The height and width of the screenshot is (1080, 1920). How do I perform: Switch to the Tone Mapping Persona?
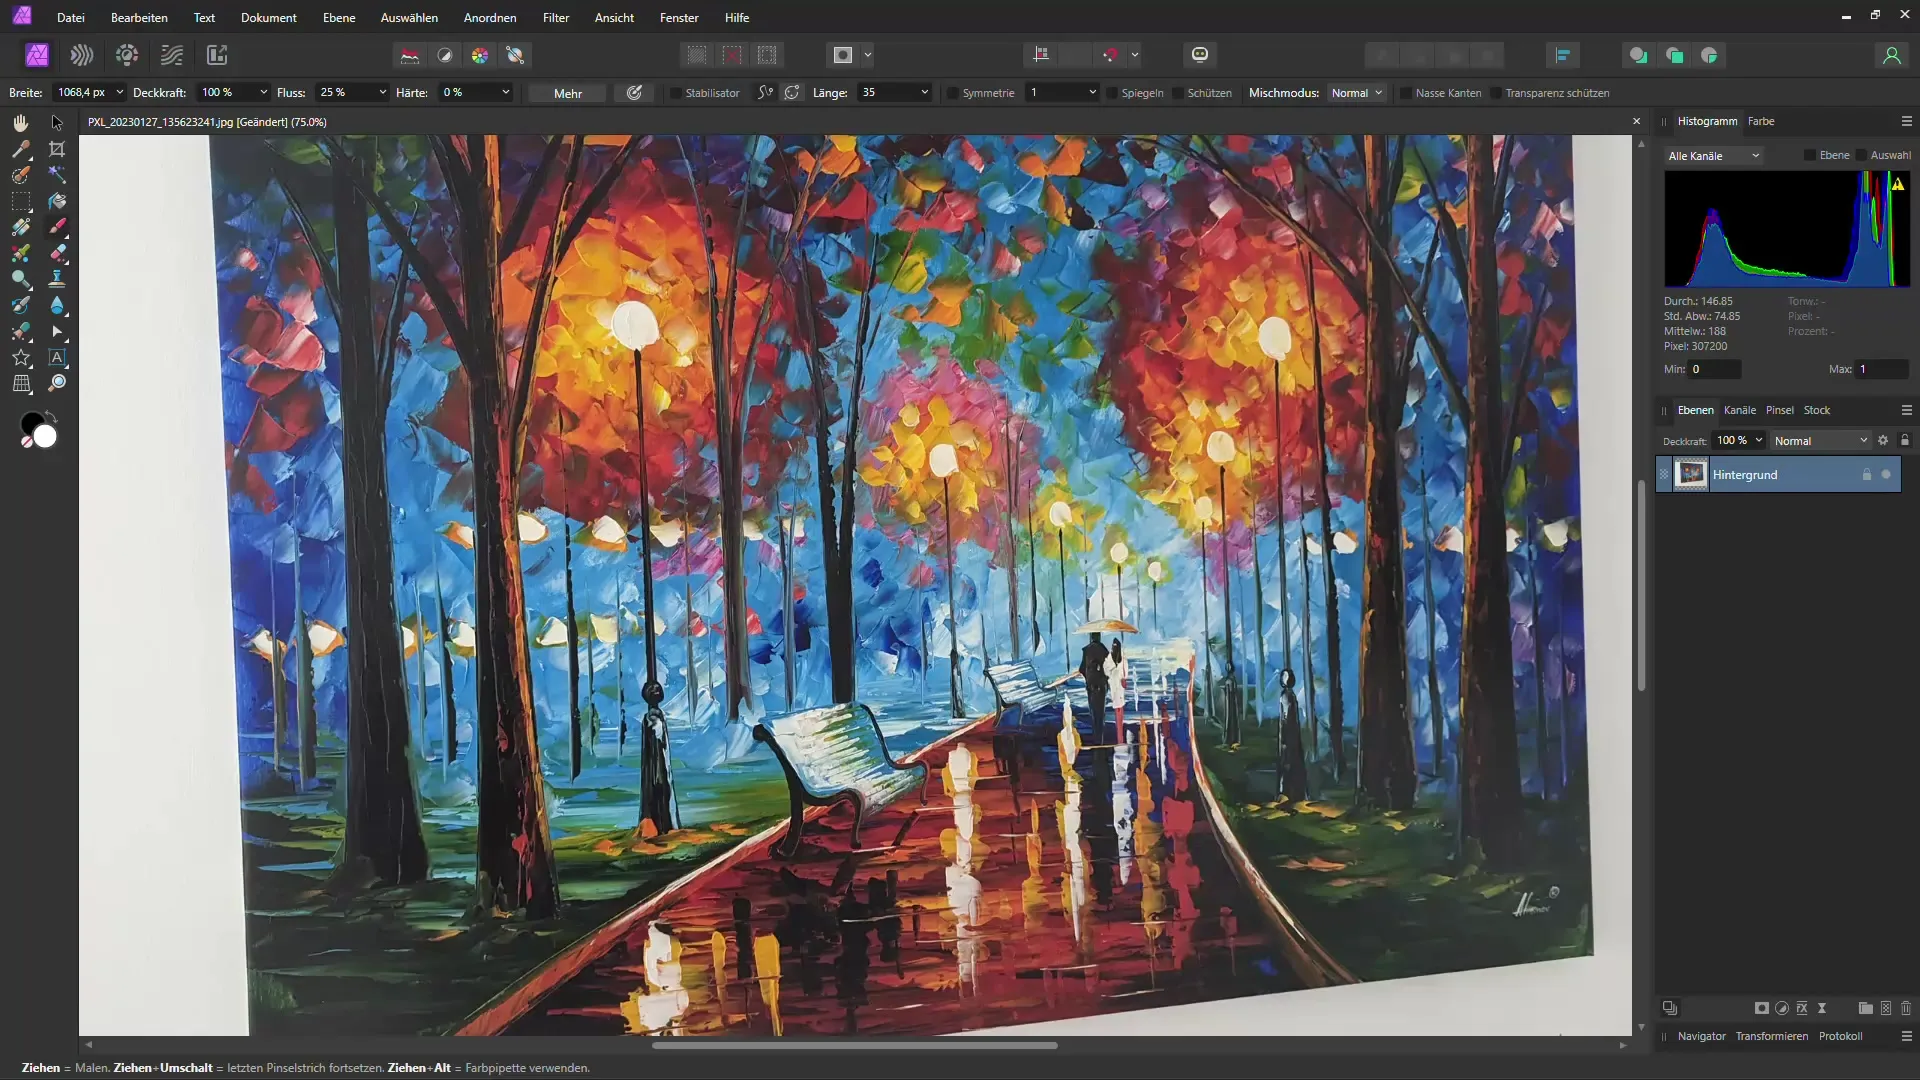(172, 55)
